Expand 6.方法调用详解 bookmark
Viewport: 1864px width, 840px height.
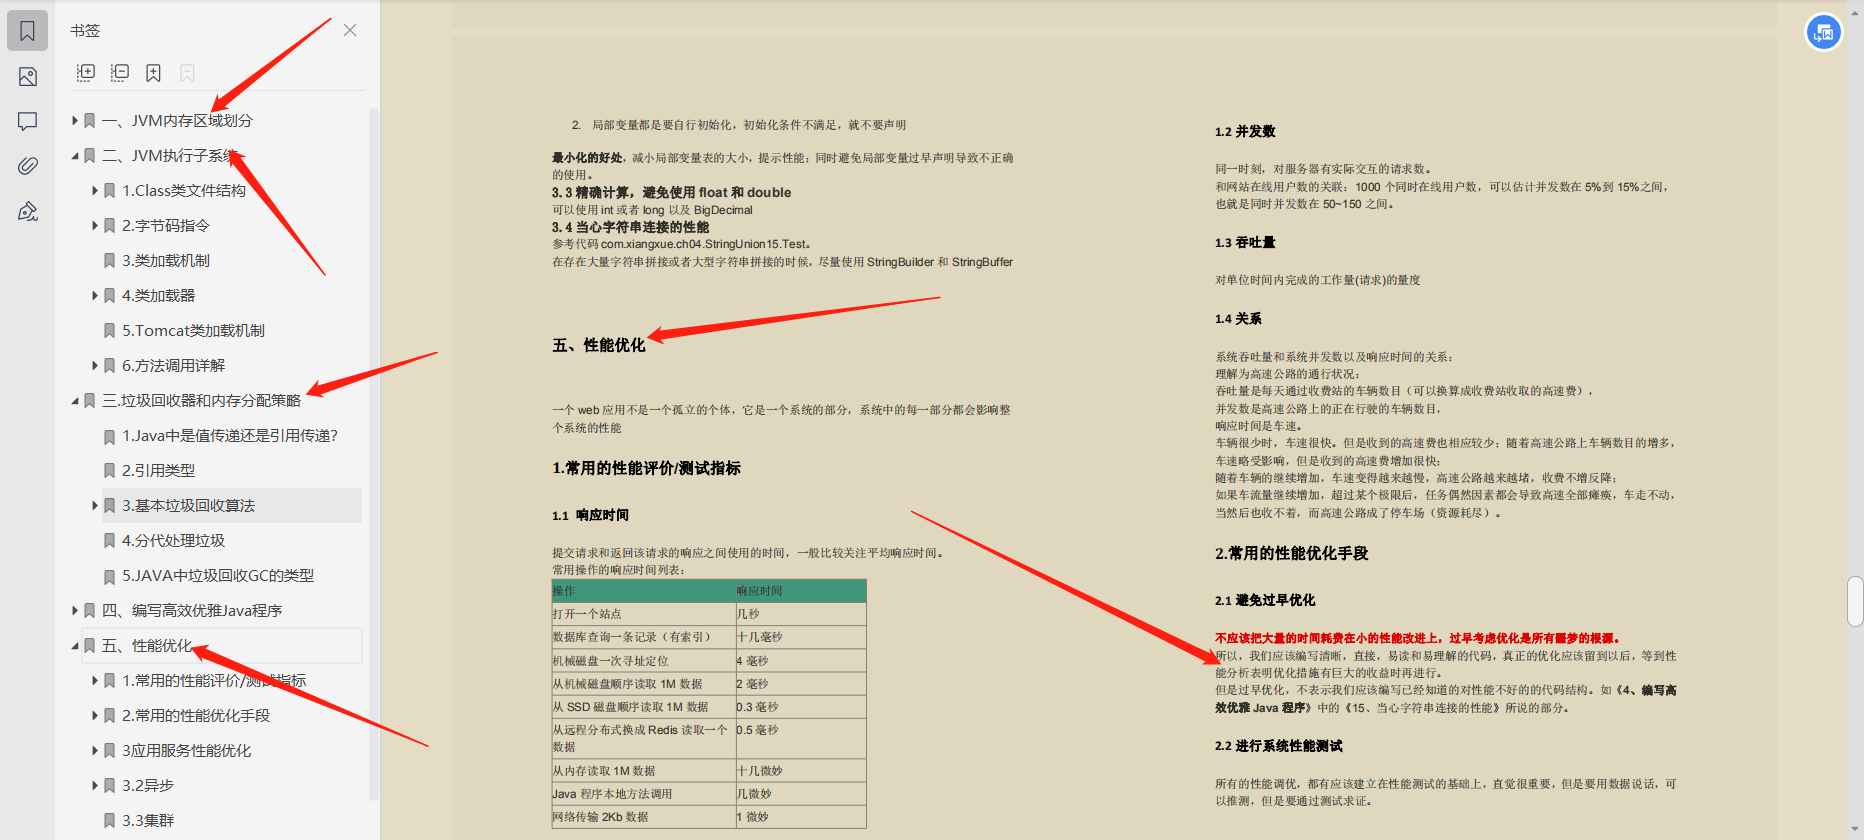(x=95, y=366)
